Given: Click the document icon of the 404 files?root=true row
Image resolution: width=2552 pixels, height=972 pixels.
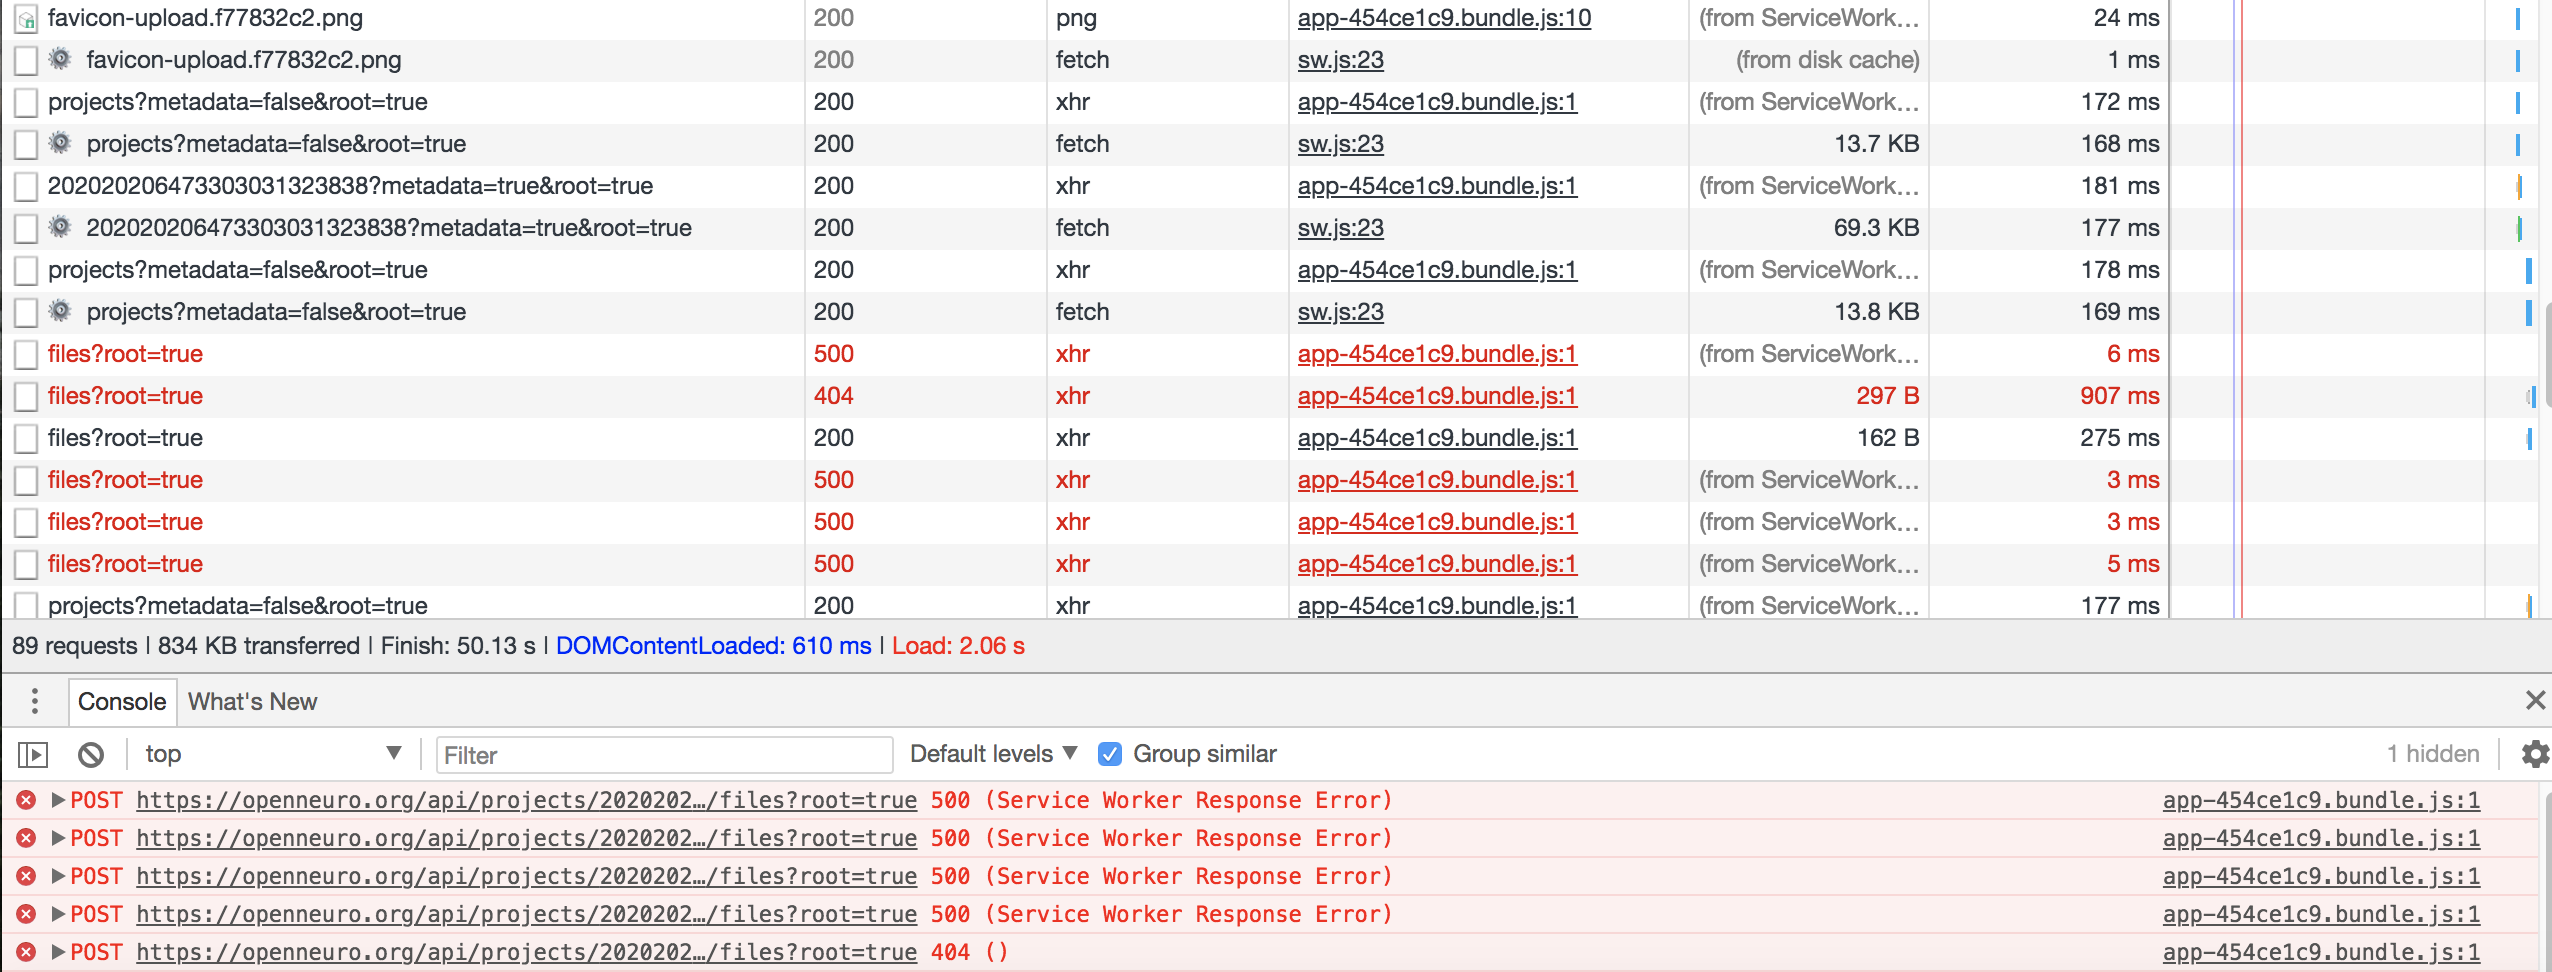Looking at the screenshot, I should tap(26, 396).
